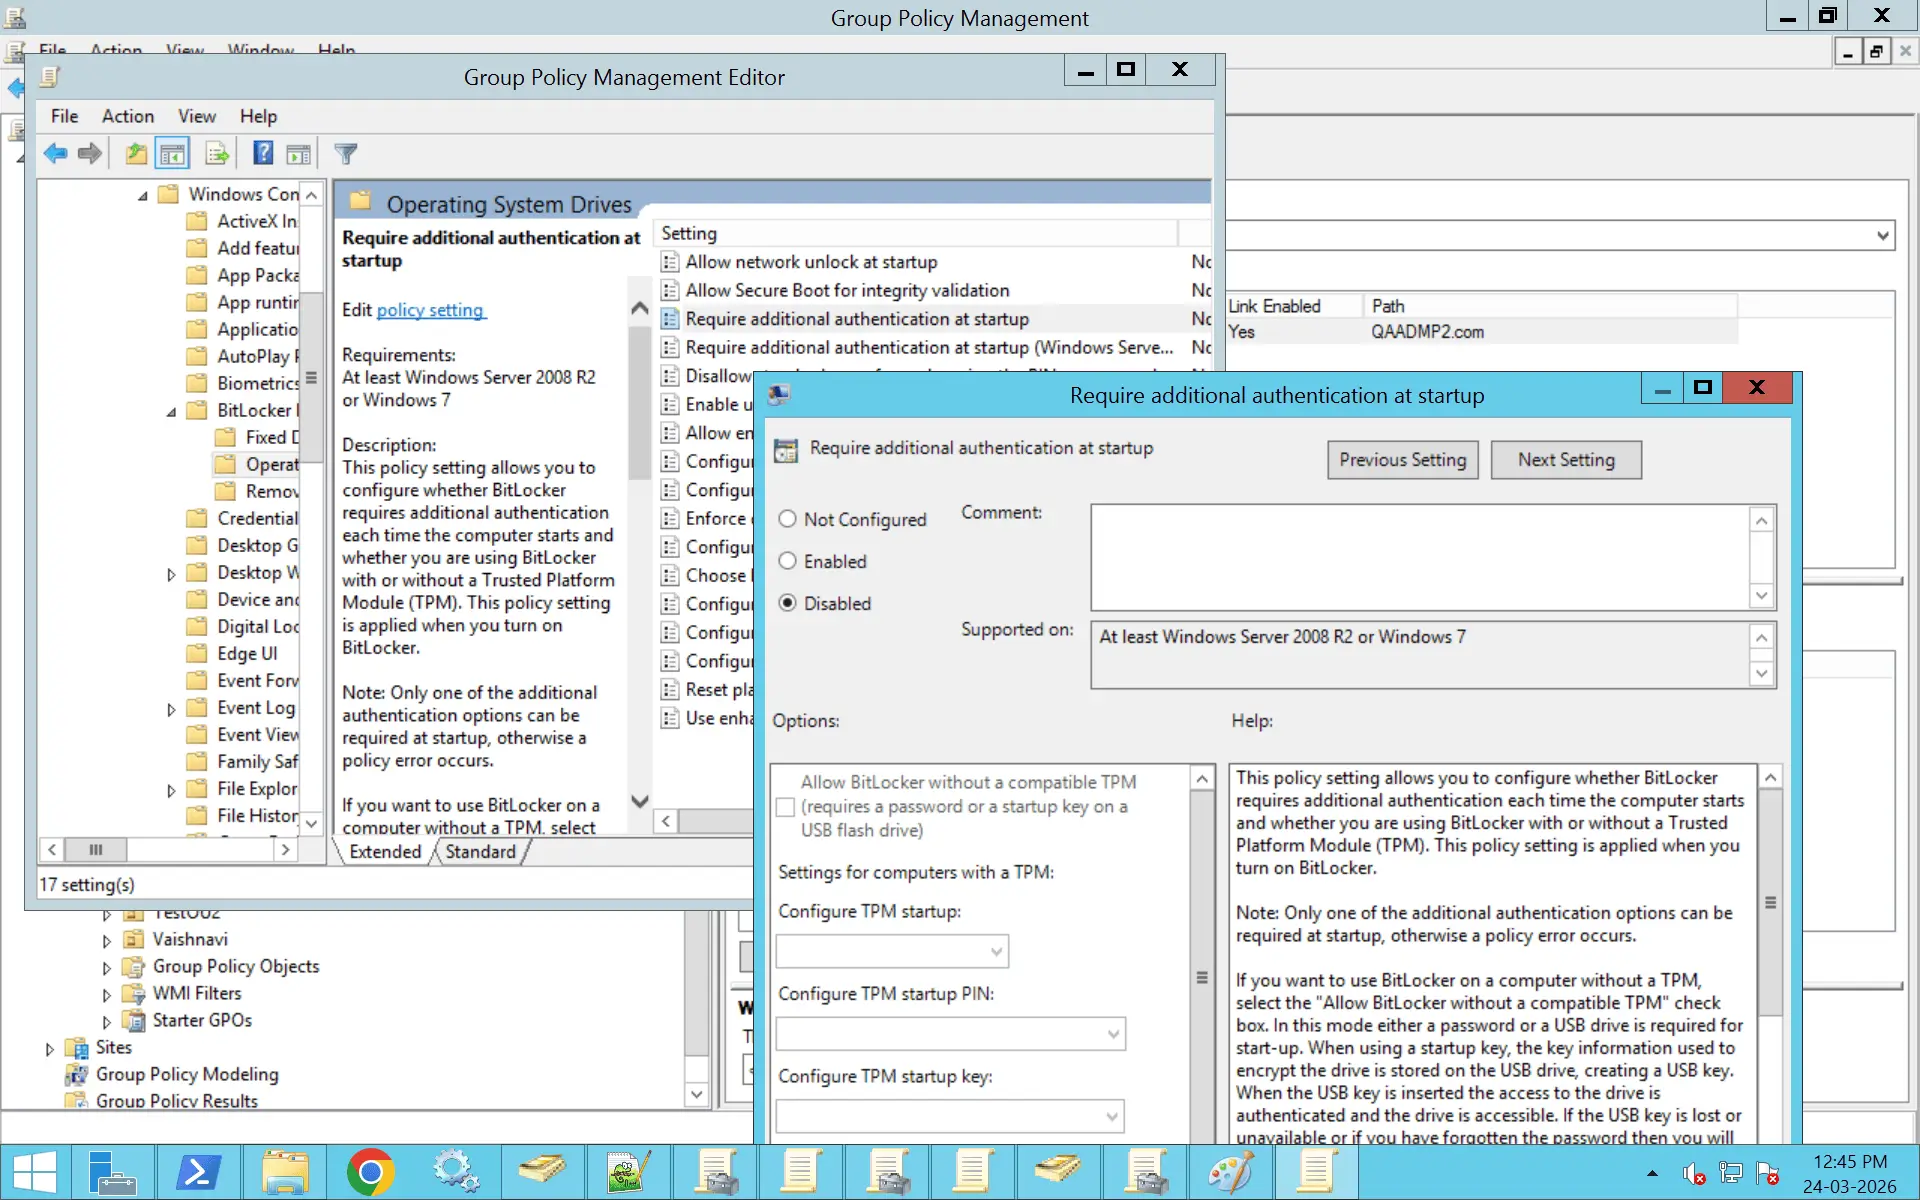Check Allow BitLocker without a compatible TPM
Image resolution: width=1920 pixels, height=1200 pixels.
(785, 807)
